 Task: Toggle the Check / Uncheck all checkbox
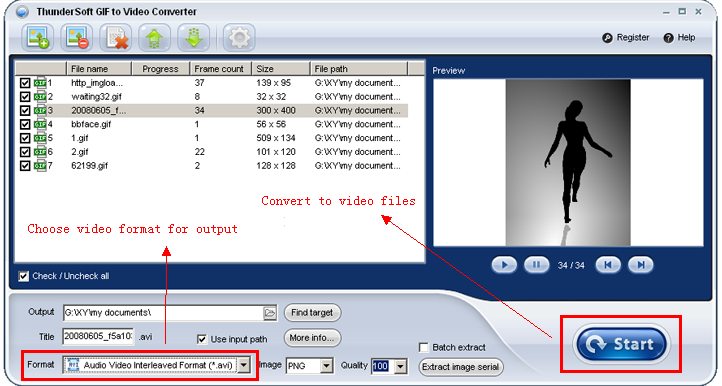tap(23, 276)
